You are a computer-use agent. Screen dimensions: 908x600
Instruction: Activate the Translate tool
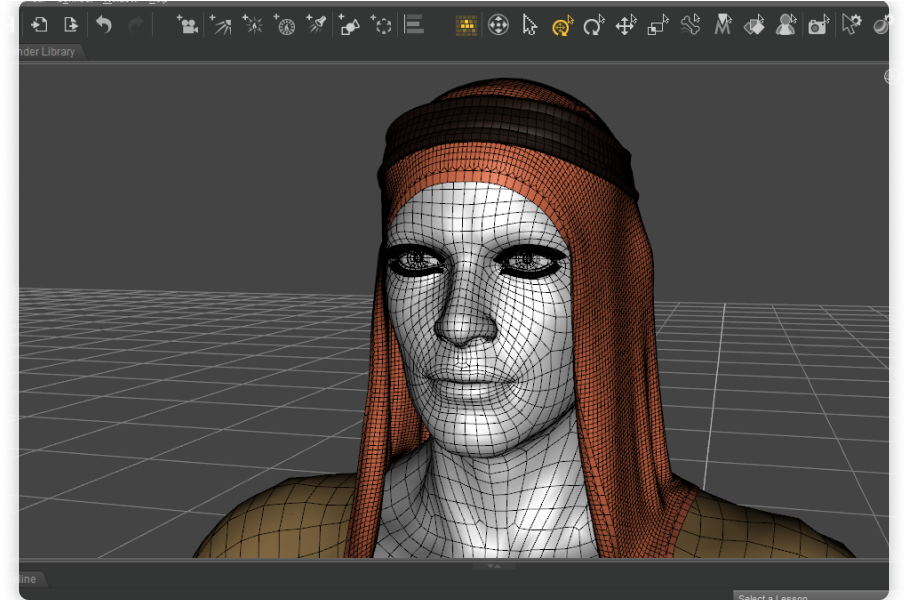[x=626, y=25]
